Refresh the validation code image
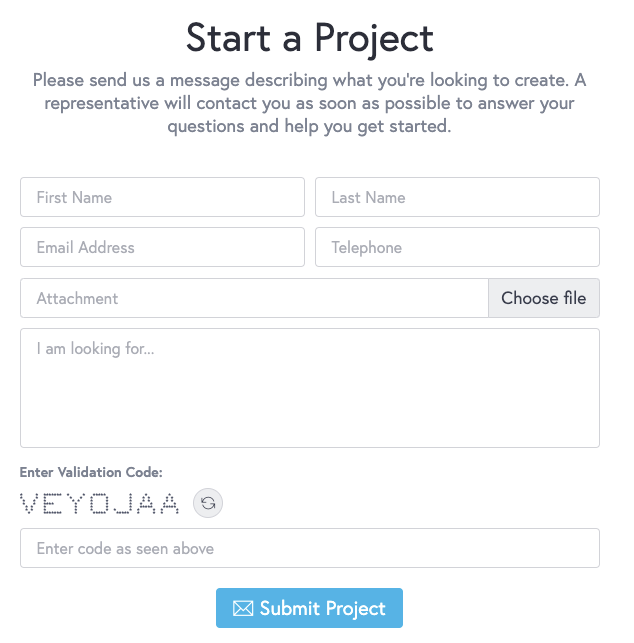The height and width of the screenshot is (643, 634). (208, 503)
